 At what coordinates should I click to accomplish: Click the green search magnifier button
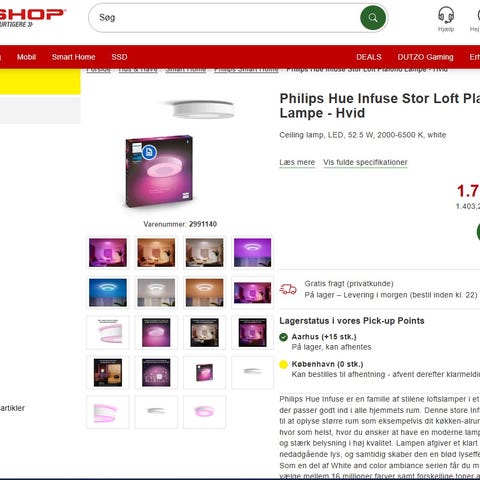point(373,18)
